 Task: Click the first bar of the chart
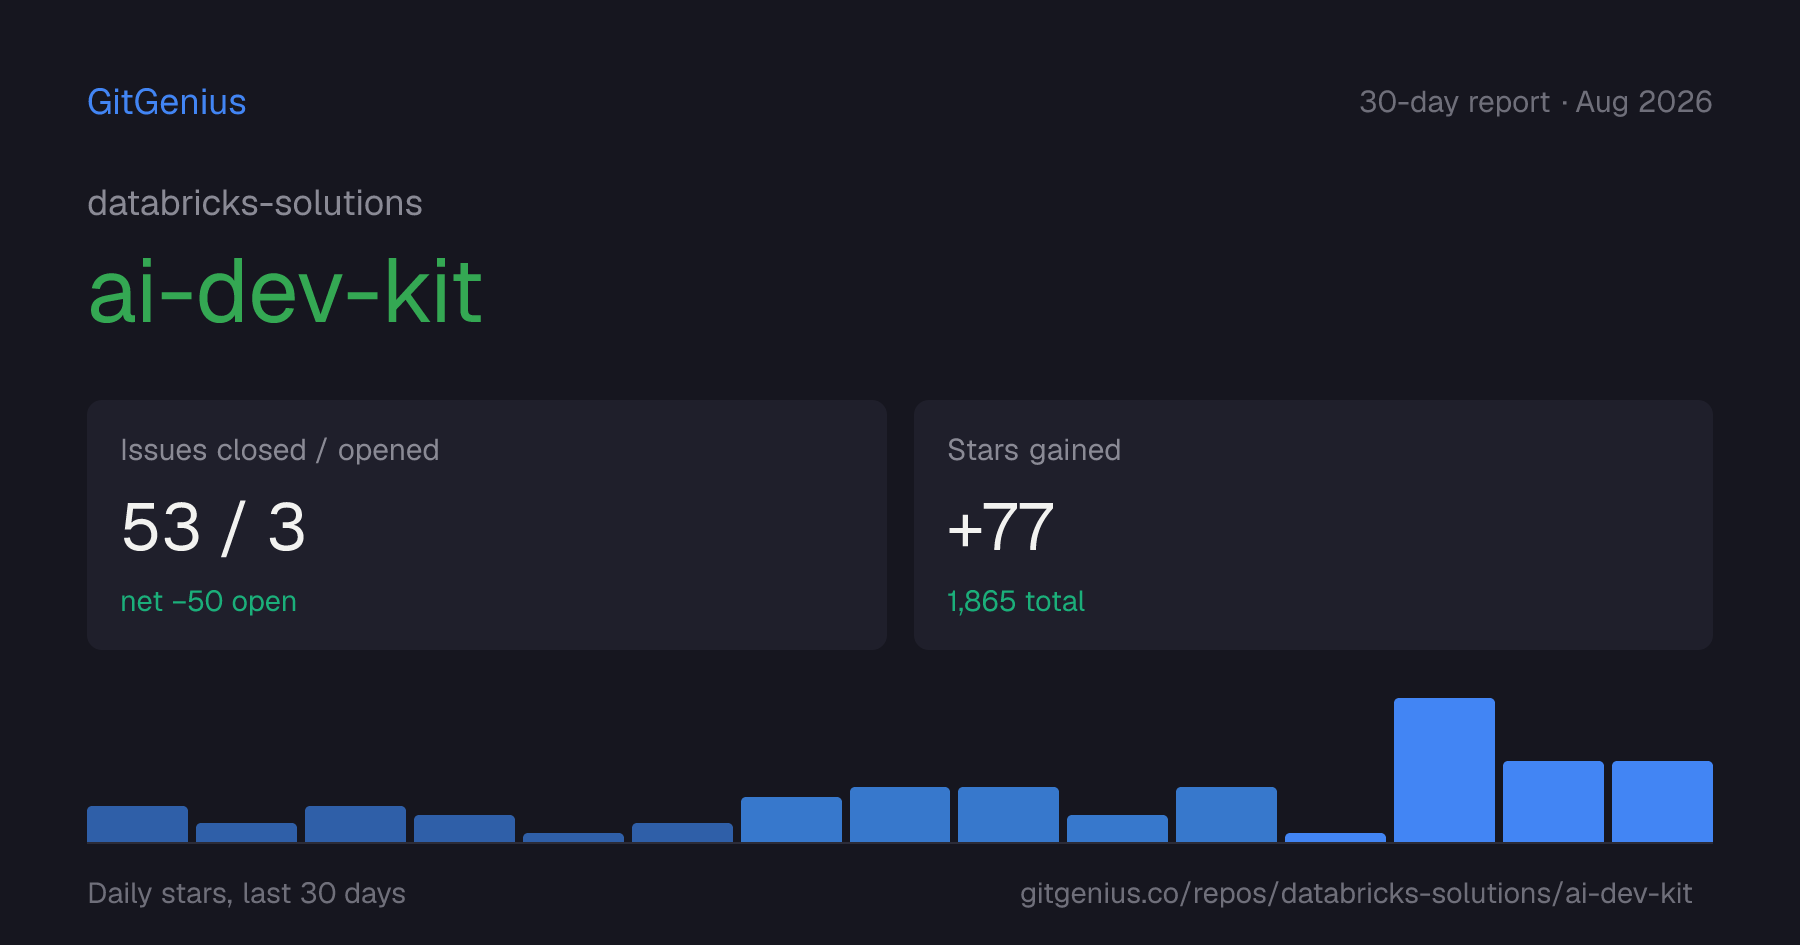tap(137, 824)
